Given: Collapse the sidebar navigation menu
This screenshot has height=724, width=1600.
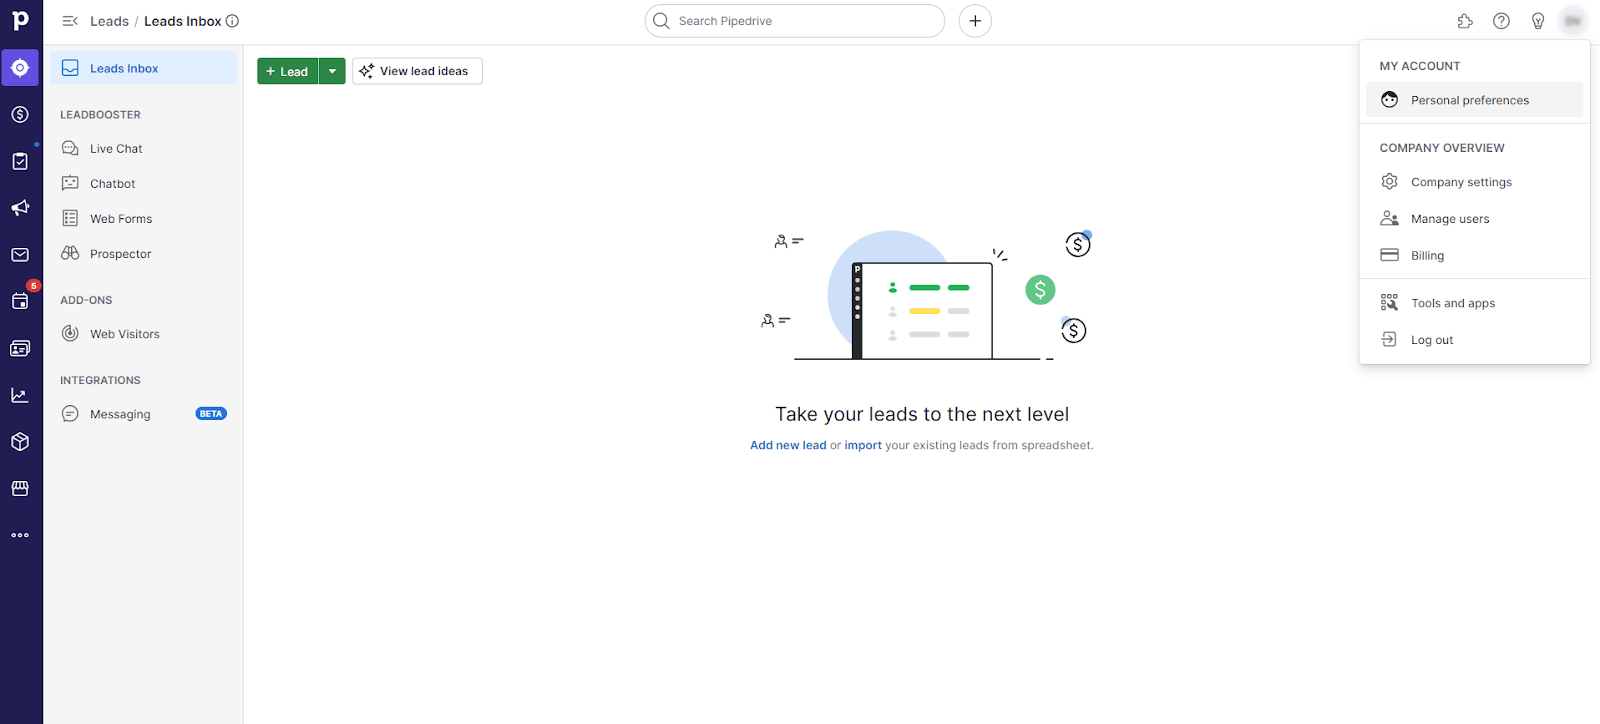Looking at the screenshot, I should click(70, 21).
